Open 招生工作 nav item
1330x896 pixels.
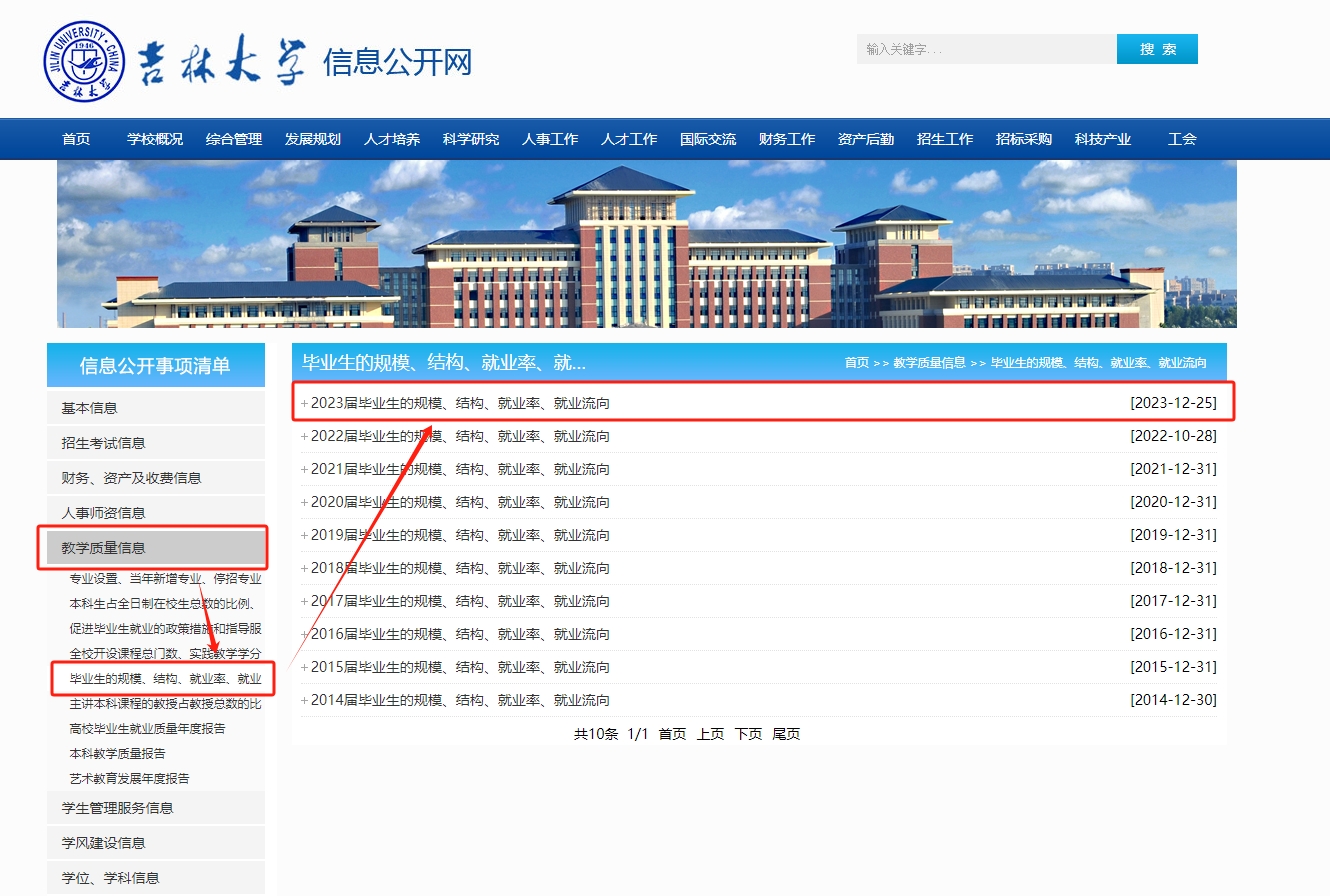(945, 139)
